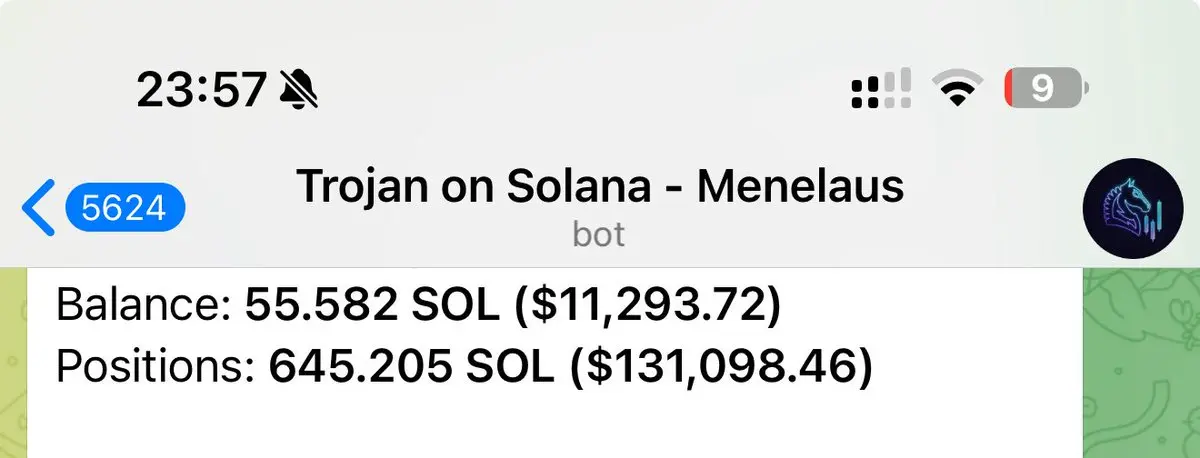Tap the "bot" subtitle under the title
The width and height of the screenshot is (1200, 458).
pyautogui.click(x=599, y=234)
